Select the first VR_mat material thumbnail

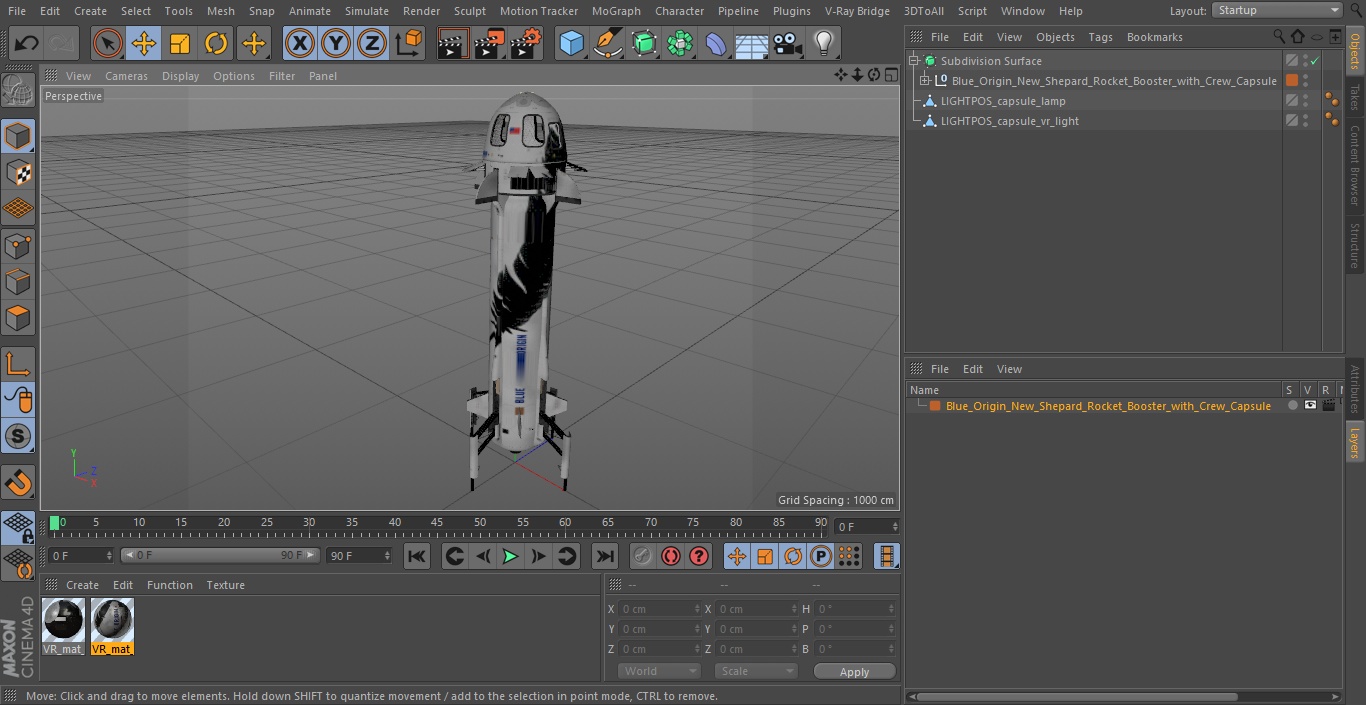(x=63, y=626)
